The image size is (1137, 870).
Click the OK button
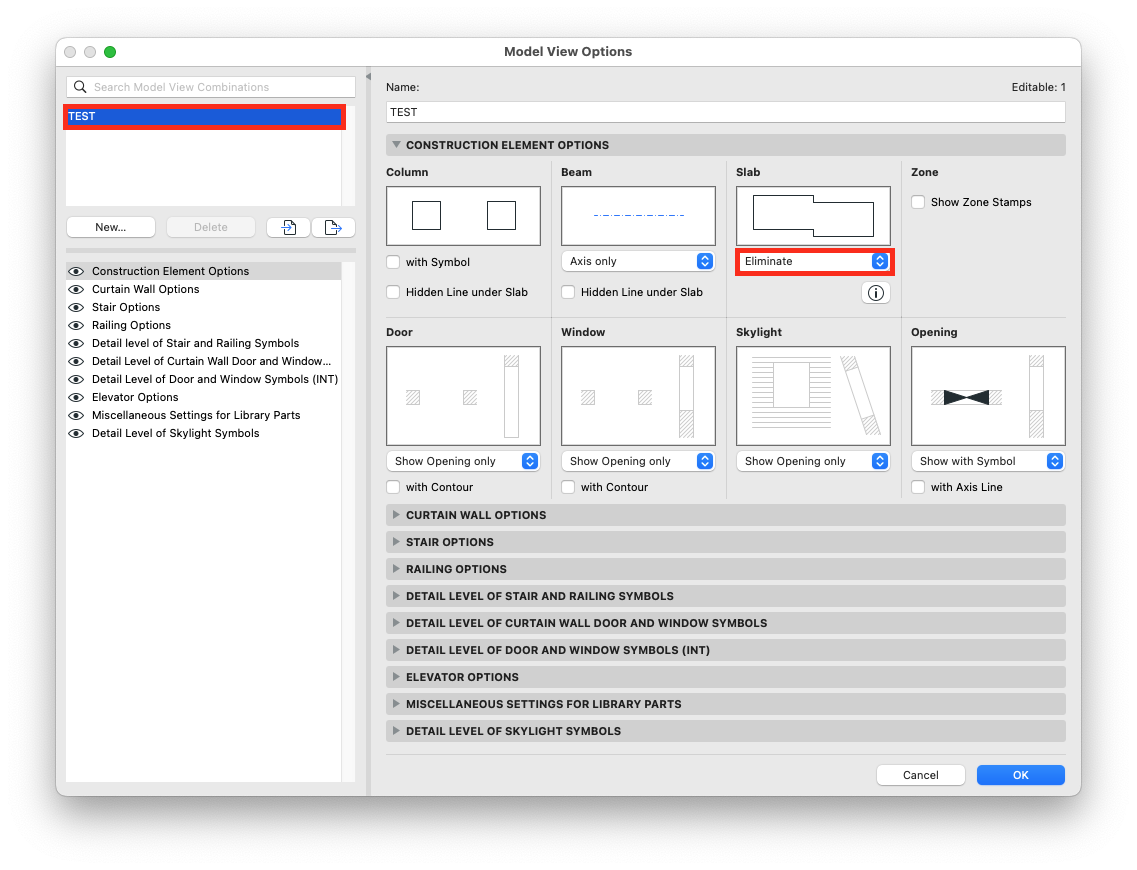1020,775
